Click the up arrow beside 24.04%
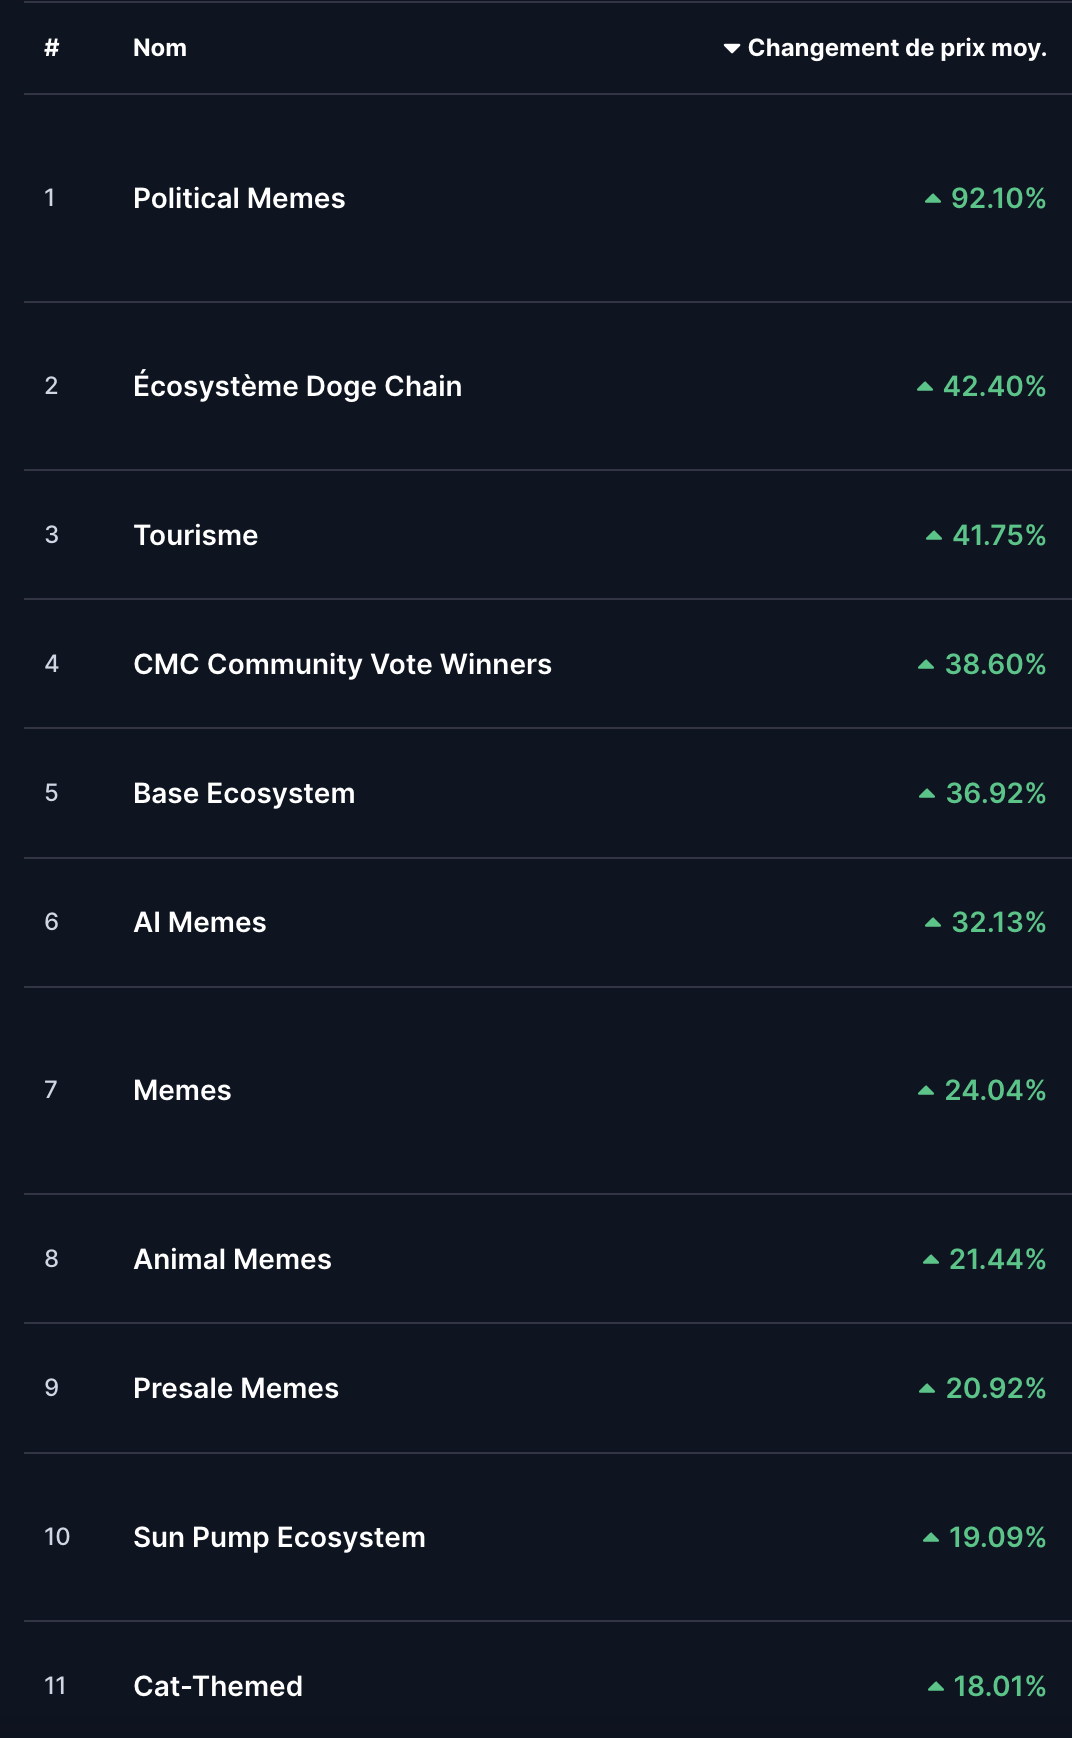1072x1738 pixels. point(926,1091)
